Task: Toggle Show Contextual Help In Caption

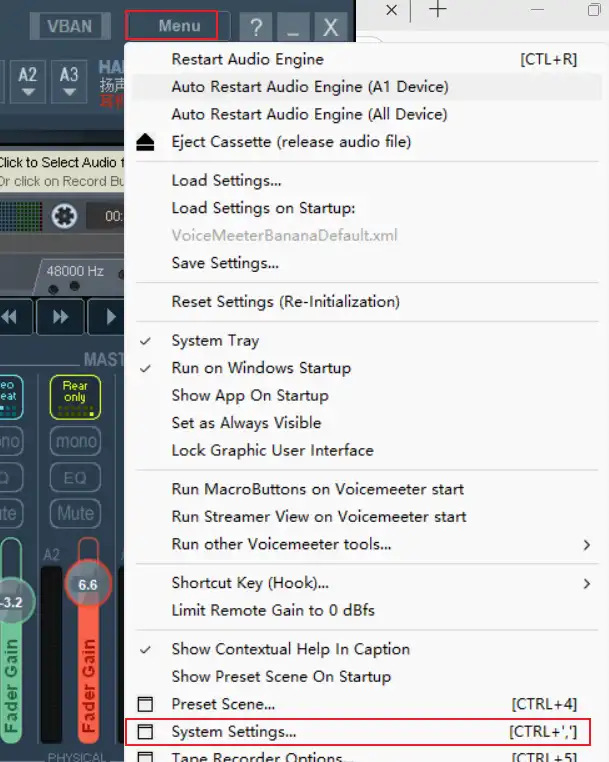Action: (290, 650)
